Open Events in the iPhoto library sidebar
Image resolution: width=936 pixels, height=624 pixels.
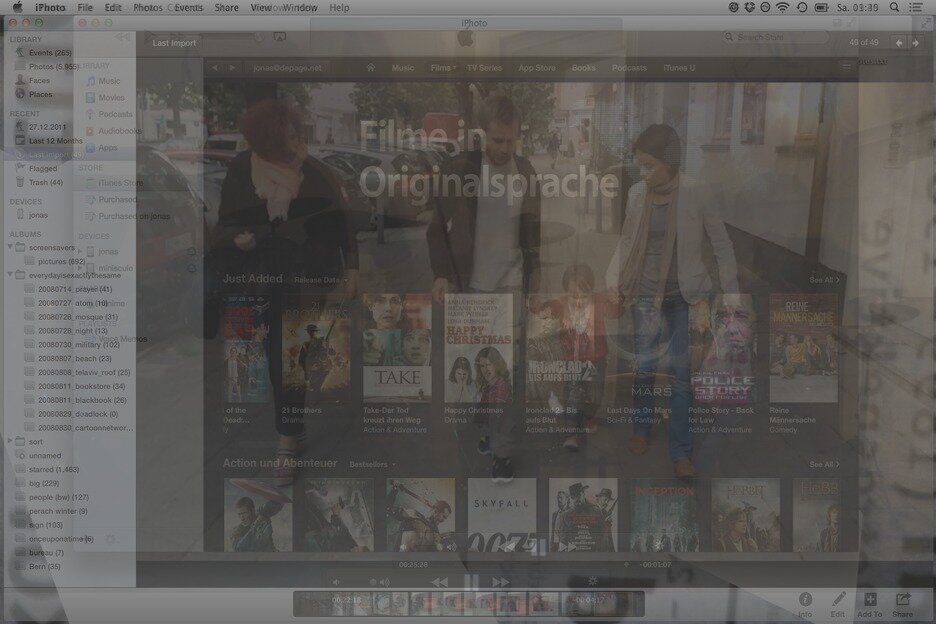coord(50,53)
